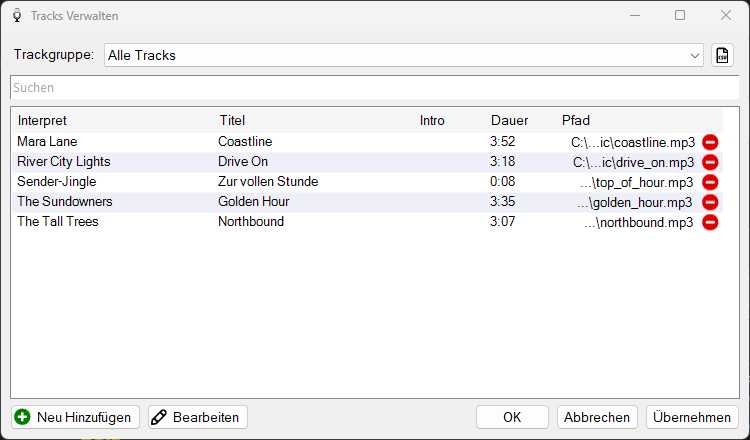Click the Drive On title cell
The height and width of the screenshot is (440, 750).
243,162
